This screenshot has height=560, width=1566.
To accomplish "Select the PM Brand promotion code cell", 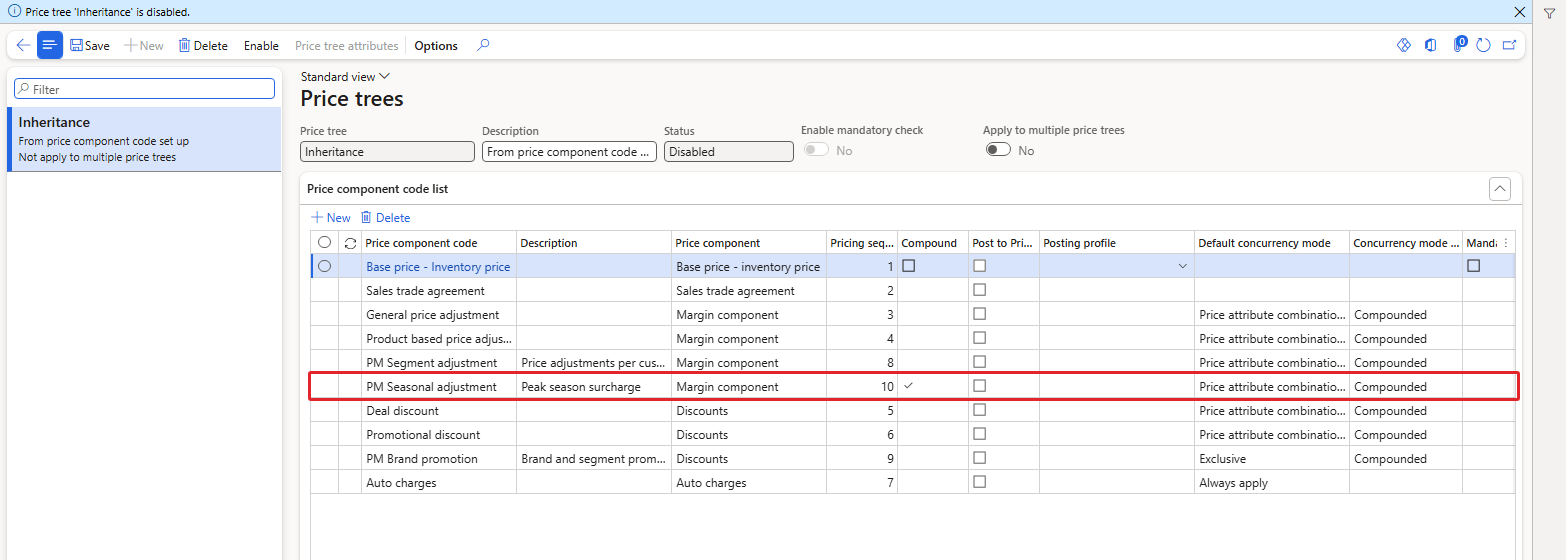I will pyautogui.click(x=439, y=459).
